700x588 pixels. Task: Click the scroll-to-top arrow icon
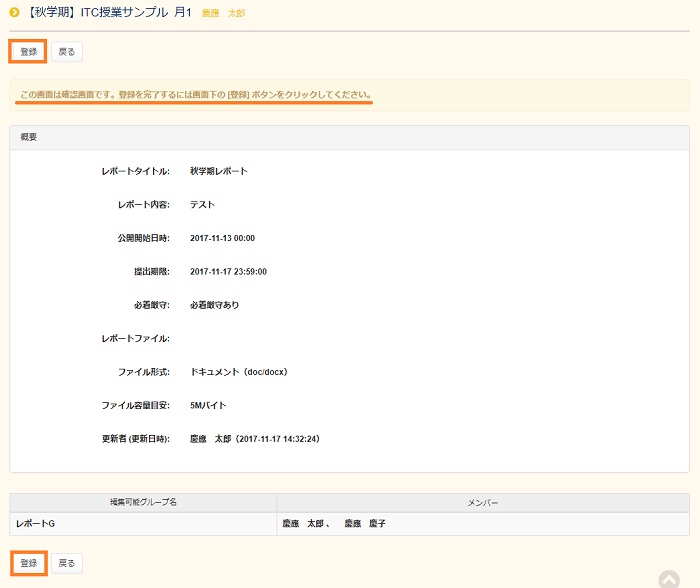pyautogui.click(x=669, y=579)
